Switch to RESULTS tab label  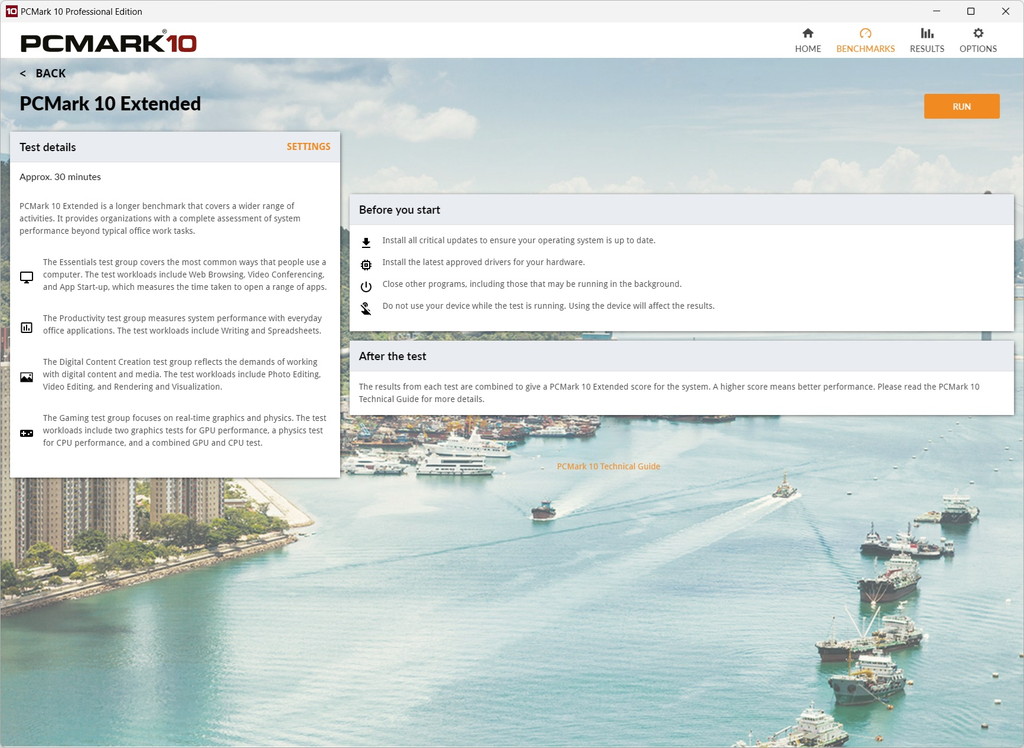[927, 48]
